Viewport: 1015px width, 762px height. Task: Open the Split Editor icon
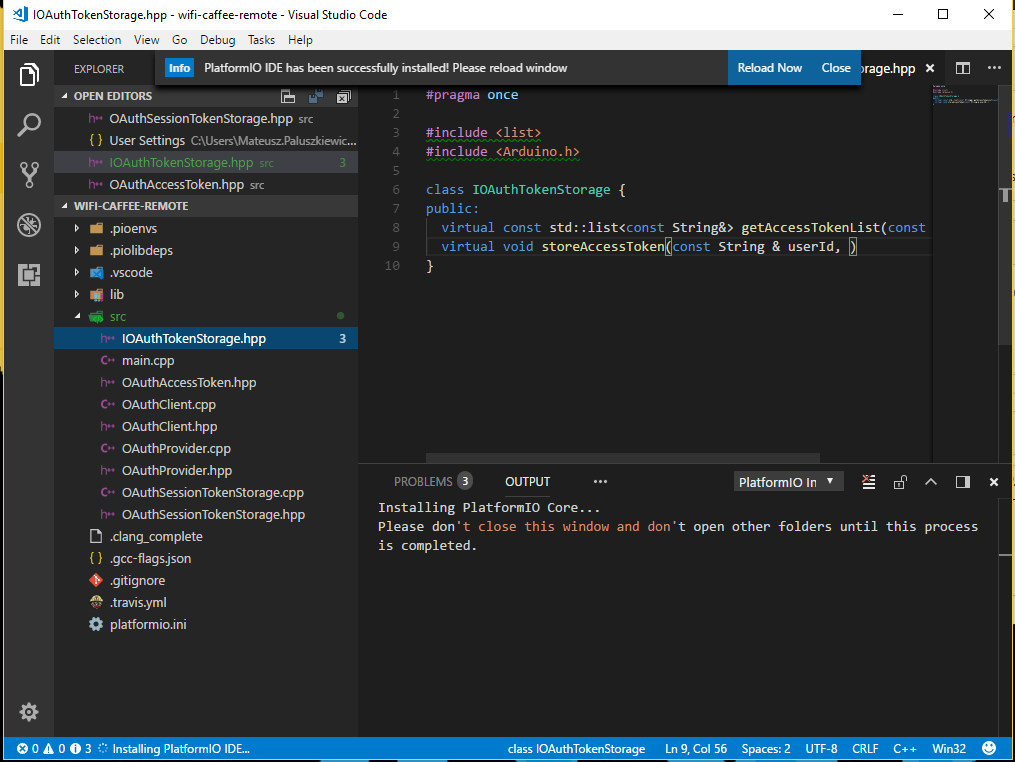pos(961,67)
